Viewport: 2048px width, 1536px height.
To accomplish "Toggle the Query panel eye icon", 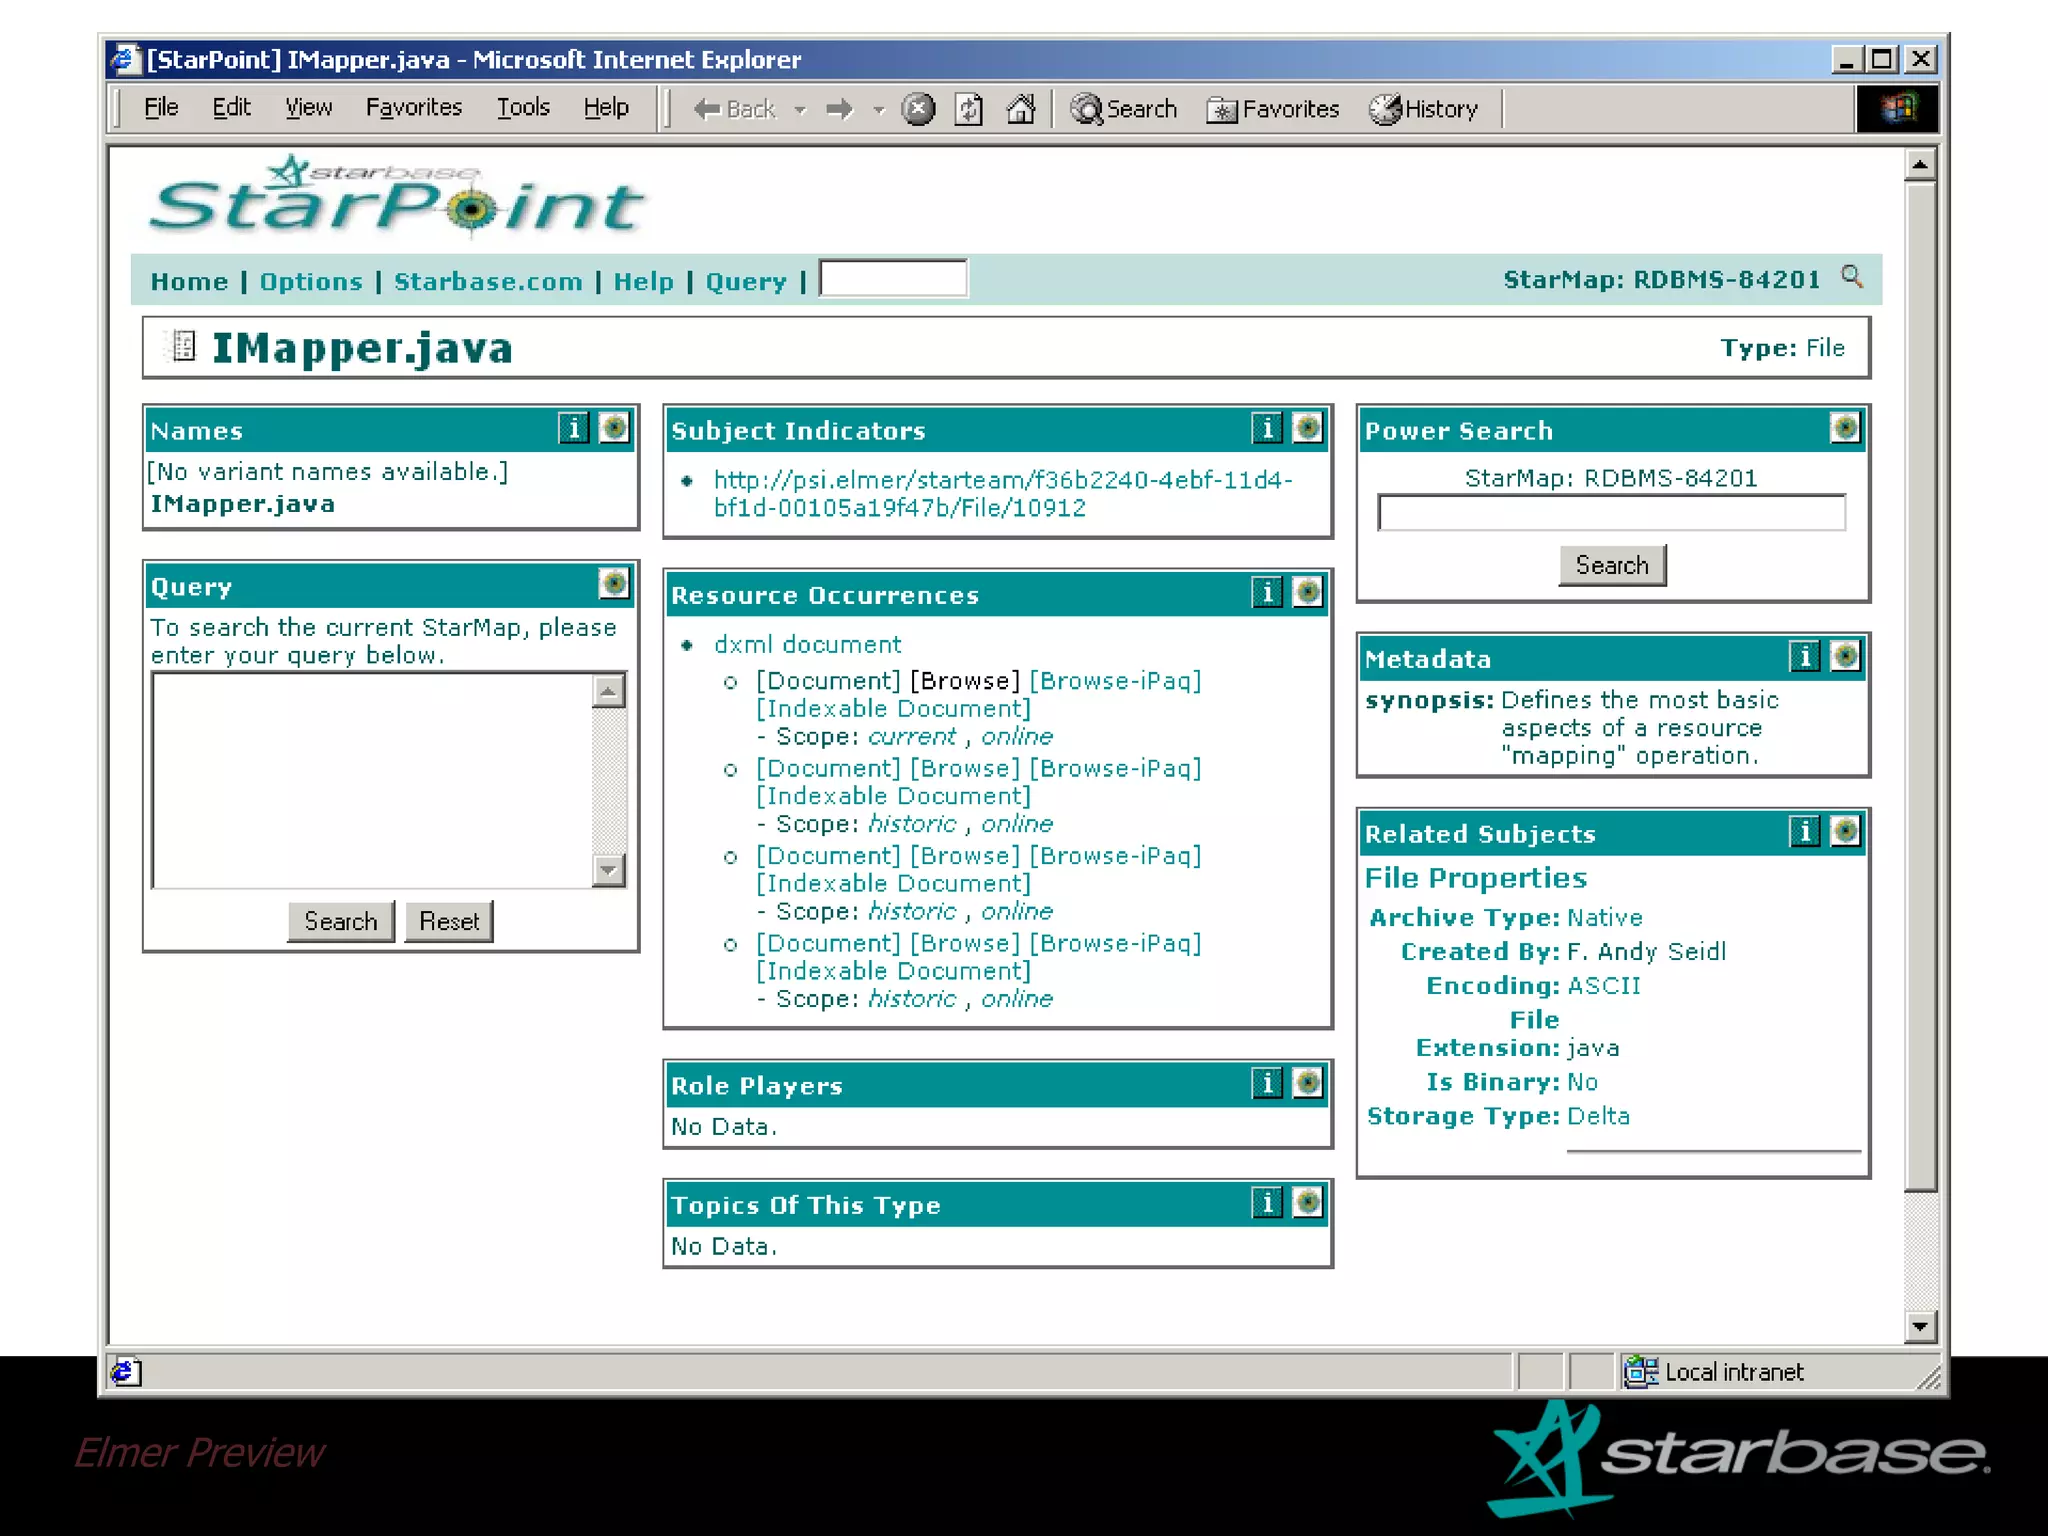I will pyautogui.click(x=614, y=583).
